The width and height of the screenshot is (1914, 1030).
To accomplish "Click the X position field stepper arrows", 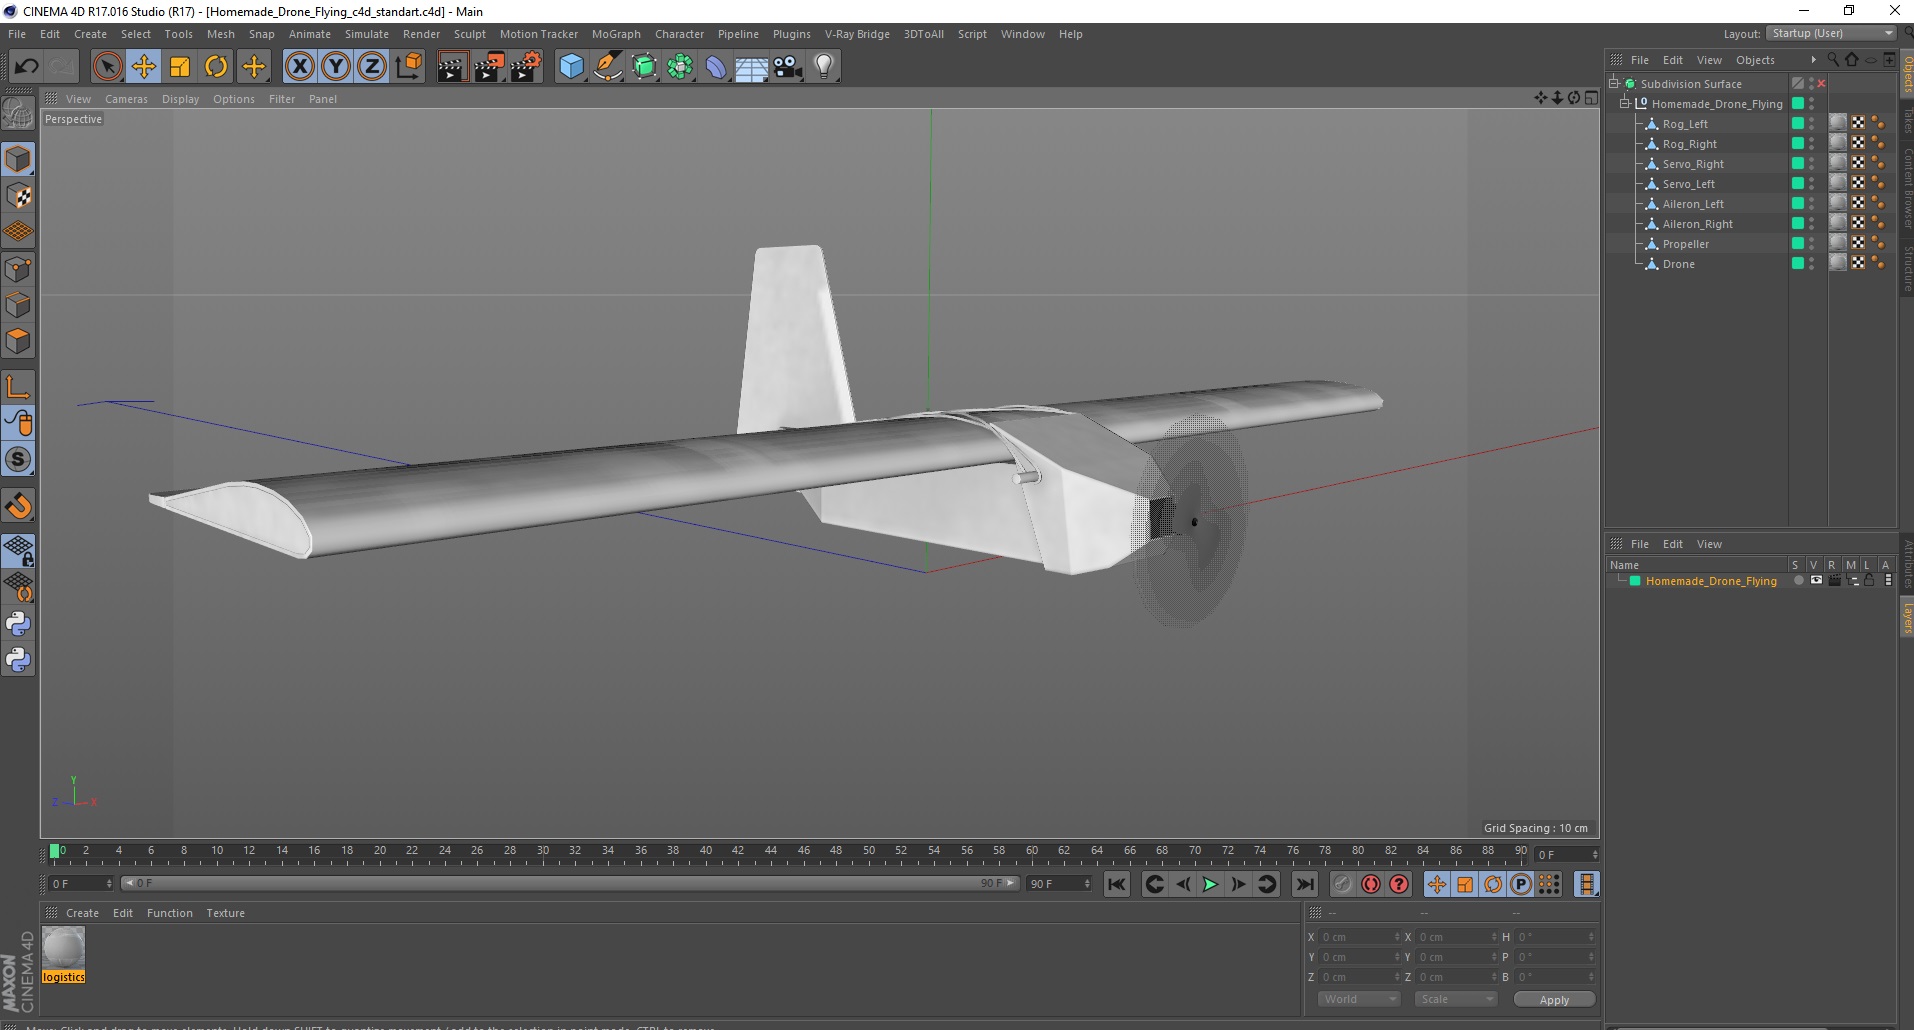I will [1397, 937].
